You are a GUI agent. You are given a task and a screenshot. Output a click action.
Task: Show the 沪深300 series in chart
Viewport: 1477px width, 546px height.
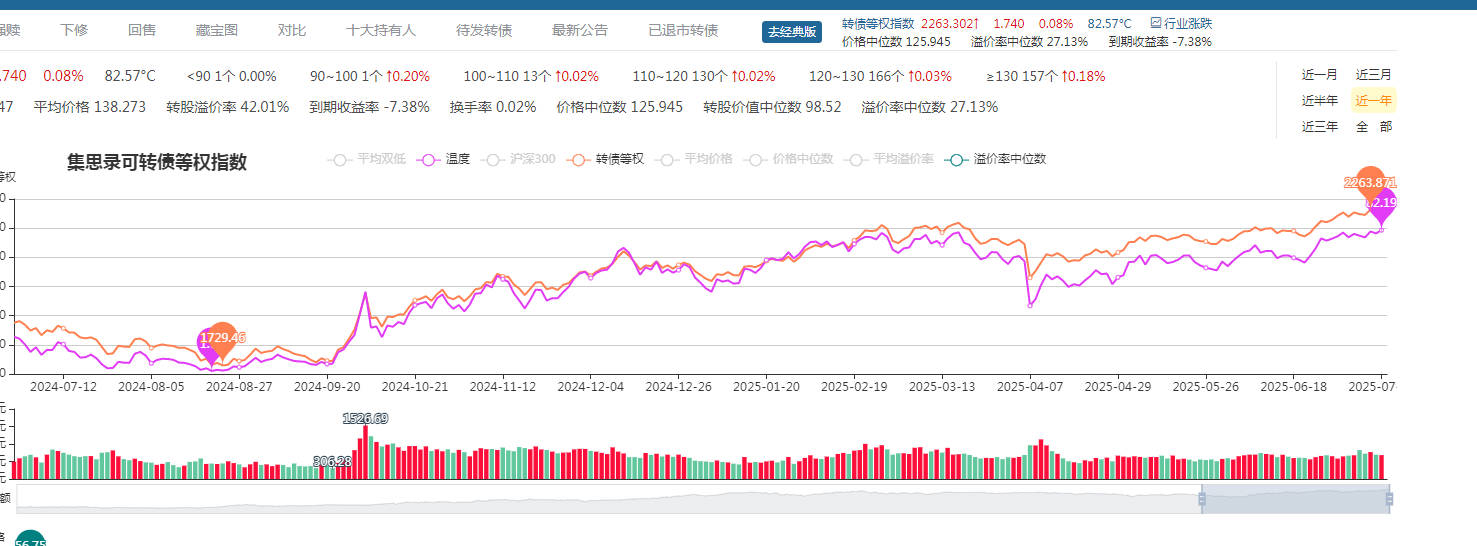pyautogui.click(x=520, y=159)
